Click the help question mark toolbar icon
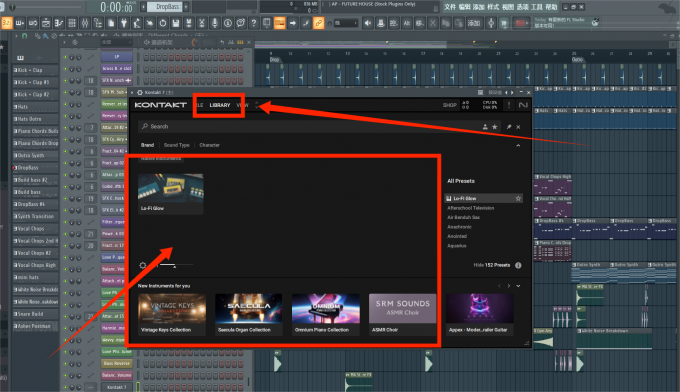This screenshot has height=392, width=680. (254, 23)
